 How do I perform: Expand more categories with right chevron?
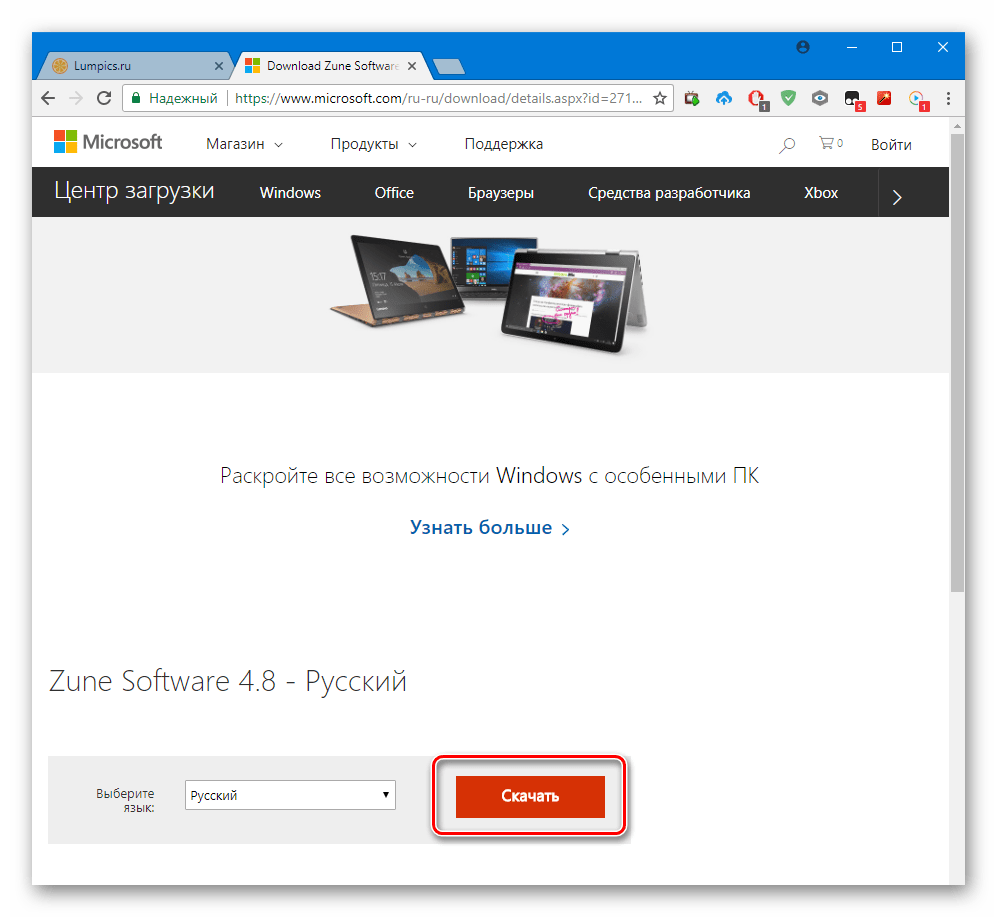897,197
